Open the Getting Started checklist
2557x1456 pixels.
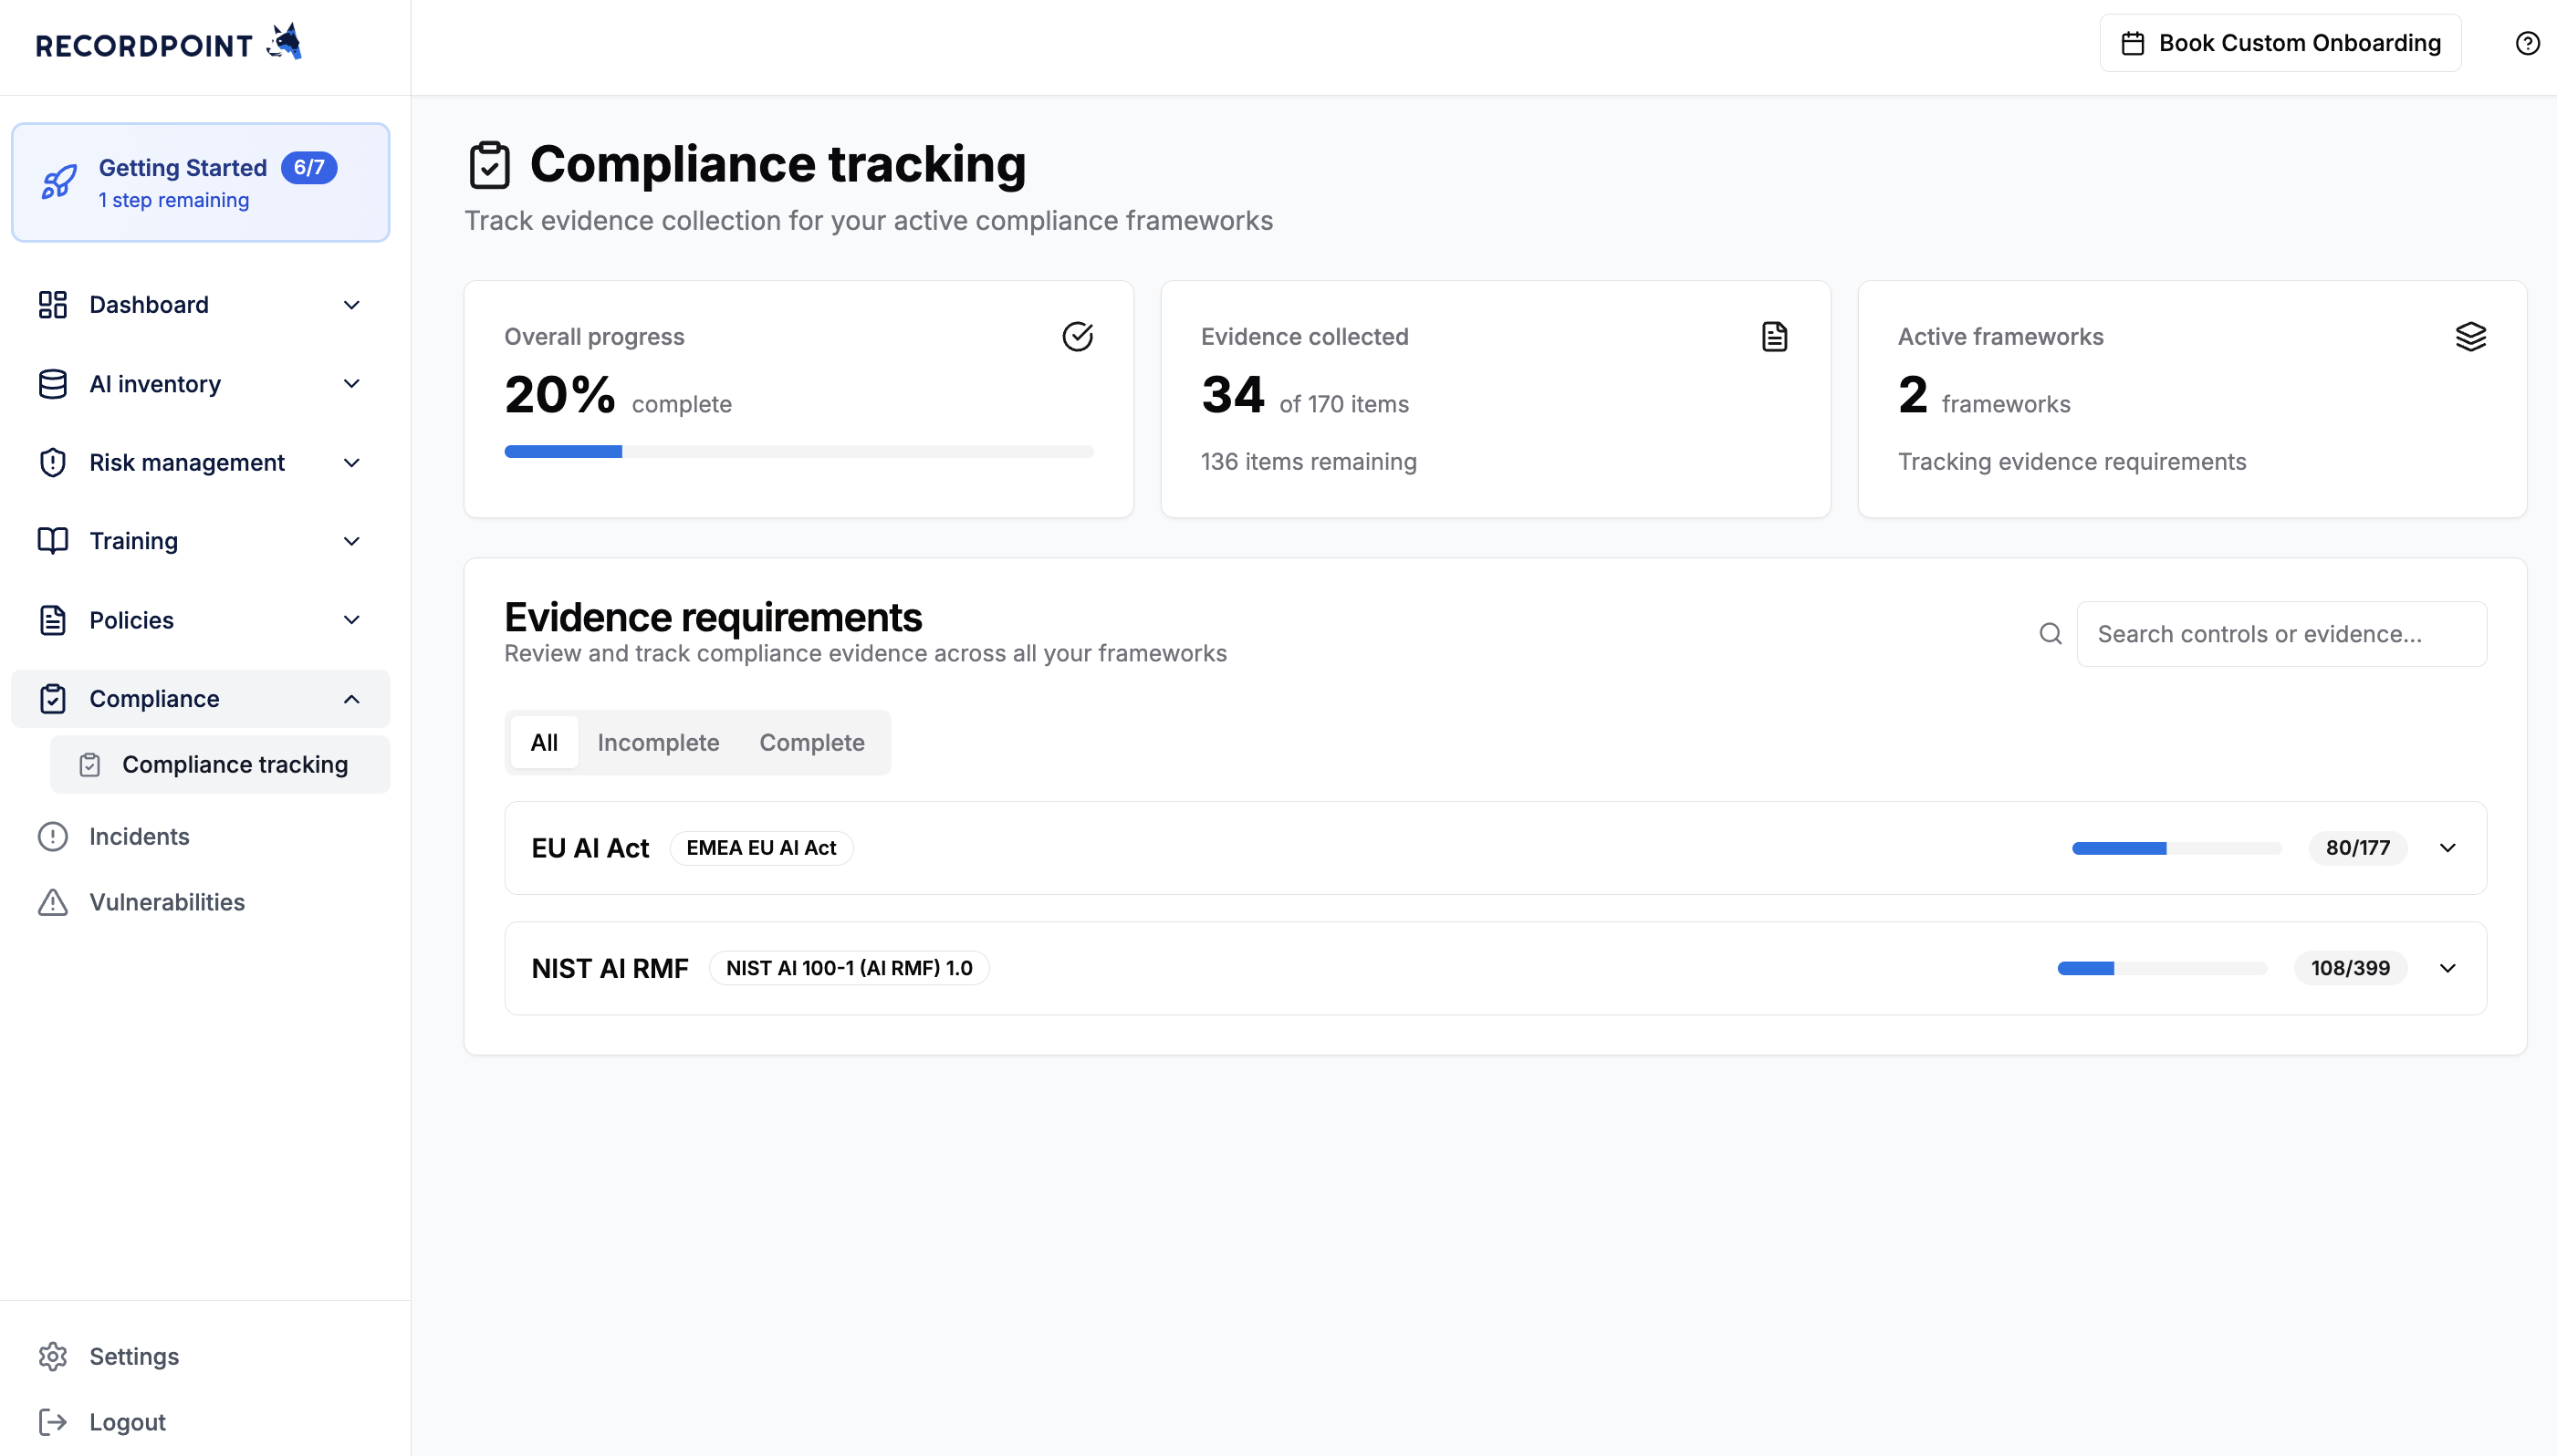[x=200, y=182]
